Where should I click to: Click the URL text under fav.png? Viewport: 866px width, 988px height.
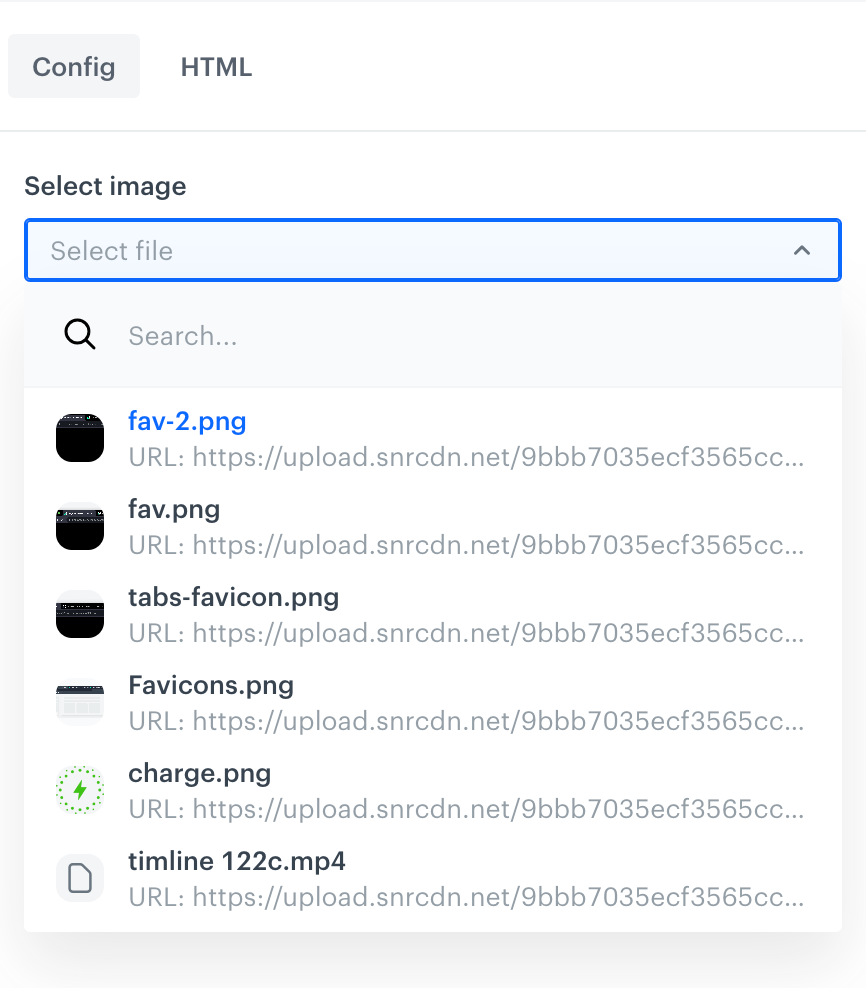[x=463, y=546]
